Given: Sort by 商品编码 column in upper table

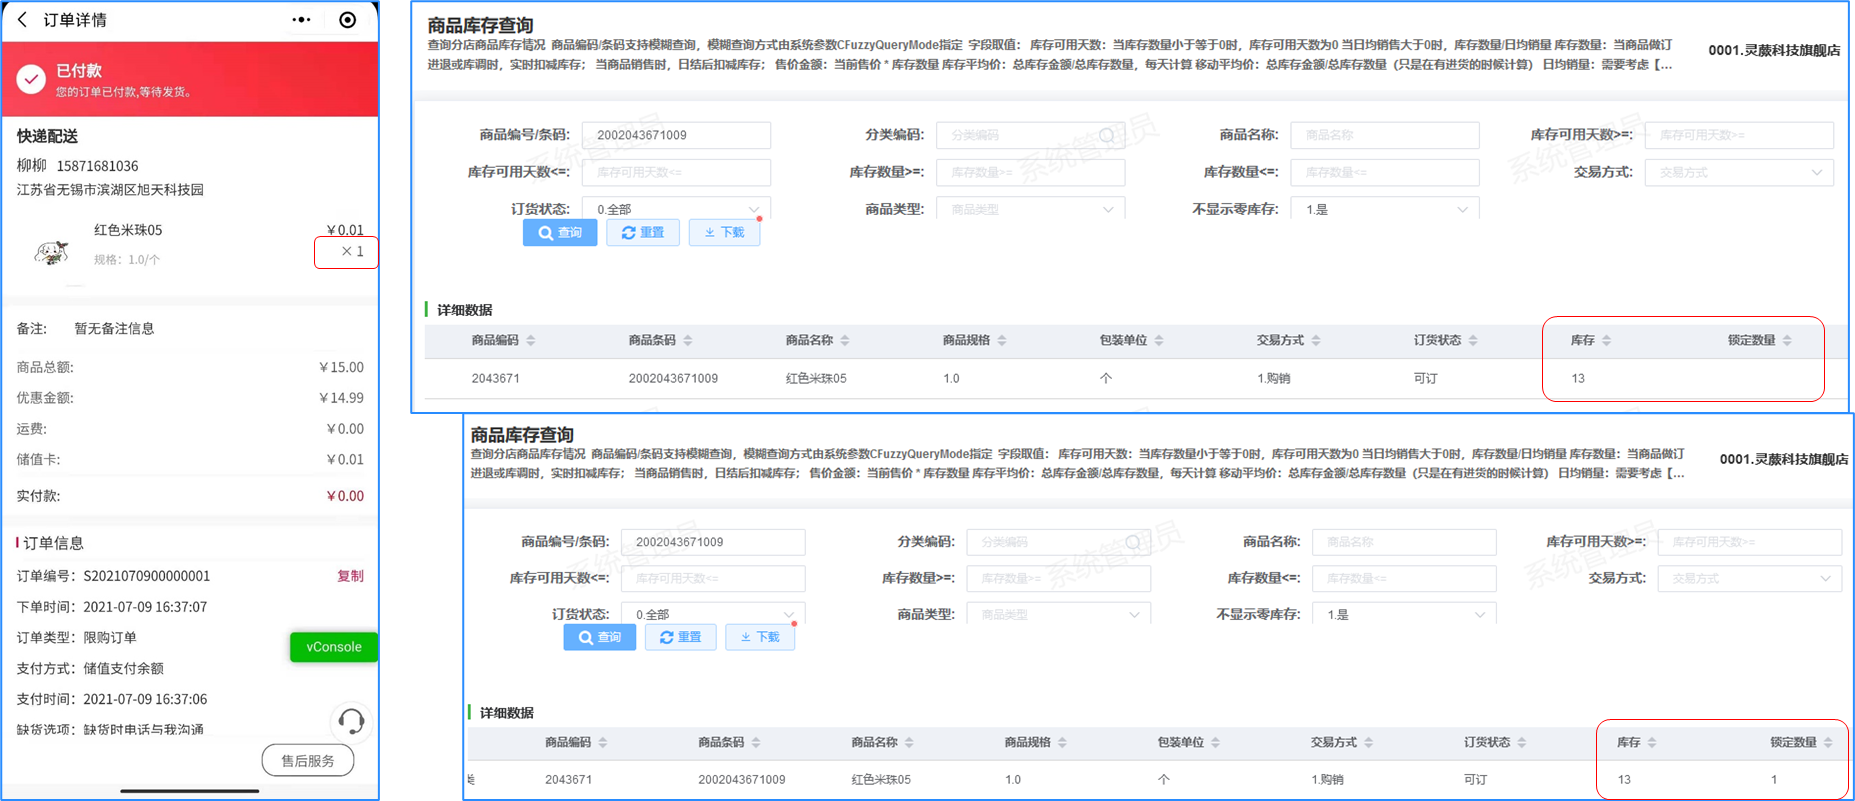Looking at the screenshot, I should [x=530, y=341].
